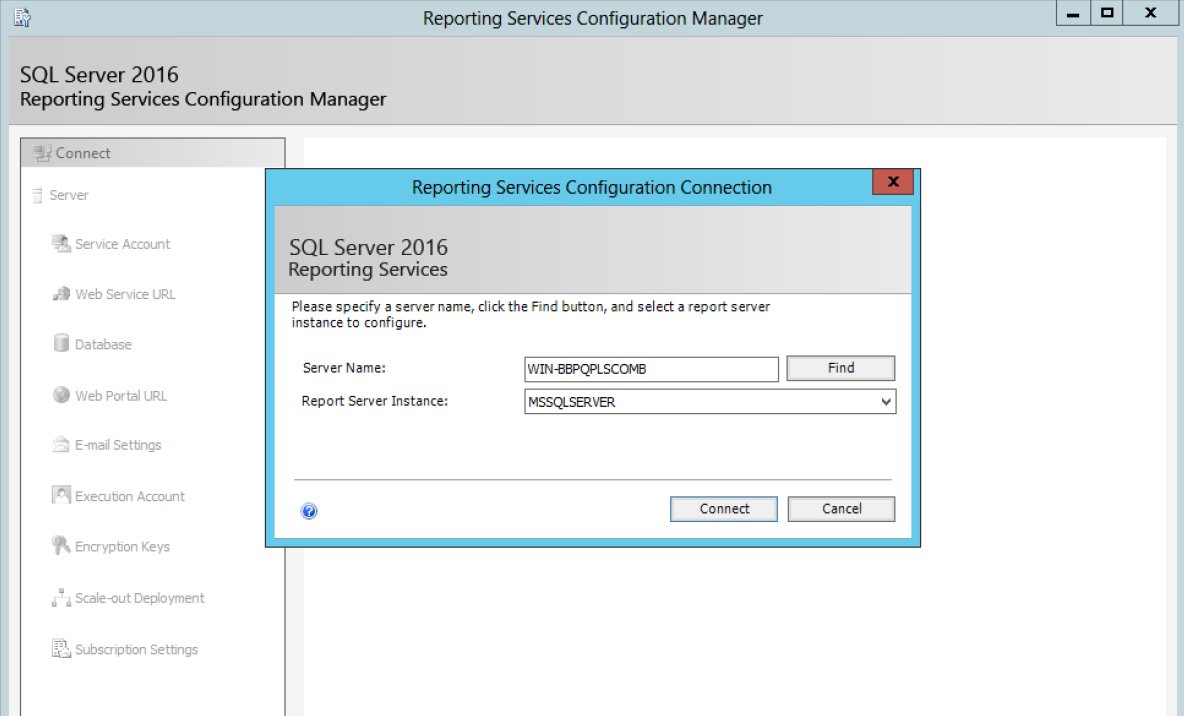The image size is (1184, 716).
Task: Click the Scale-out Deployment icon
Action: [x=61, y=597]
